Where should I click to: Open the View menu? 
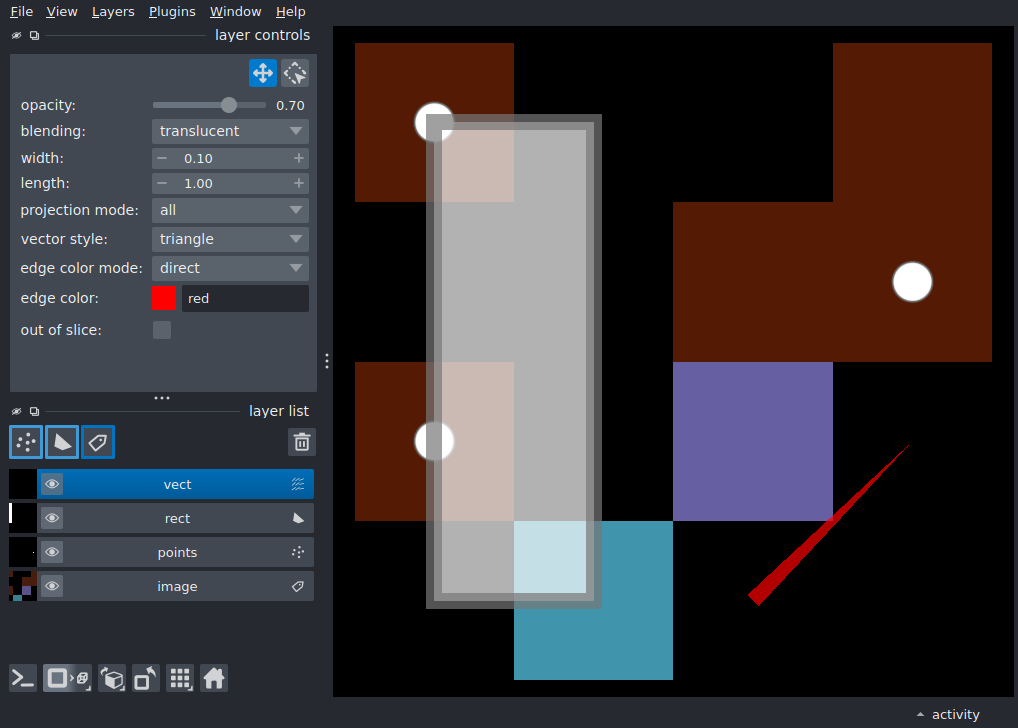point(62,12)
